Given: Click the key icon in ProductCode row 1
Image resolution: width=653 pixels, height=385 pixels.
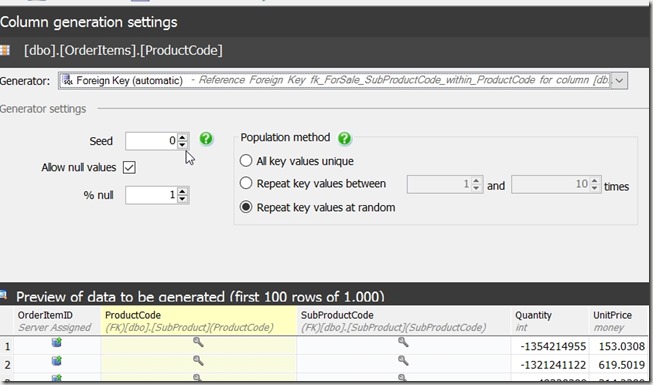Looking at the screenshot, I should pyautogui.click(x=198, y=342).
